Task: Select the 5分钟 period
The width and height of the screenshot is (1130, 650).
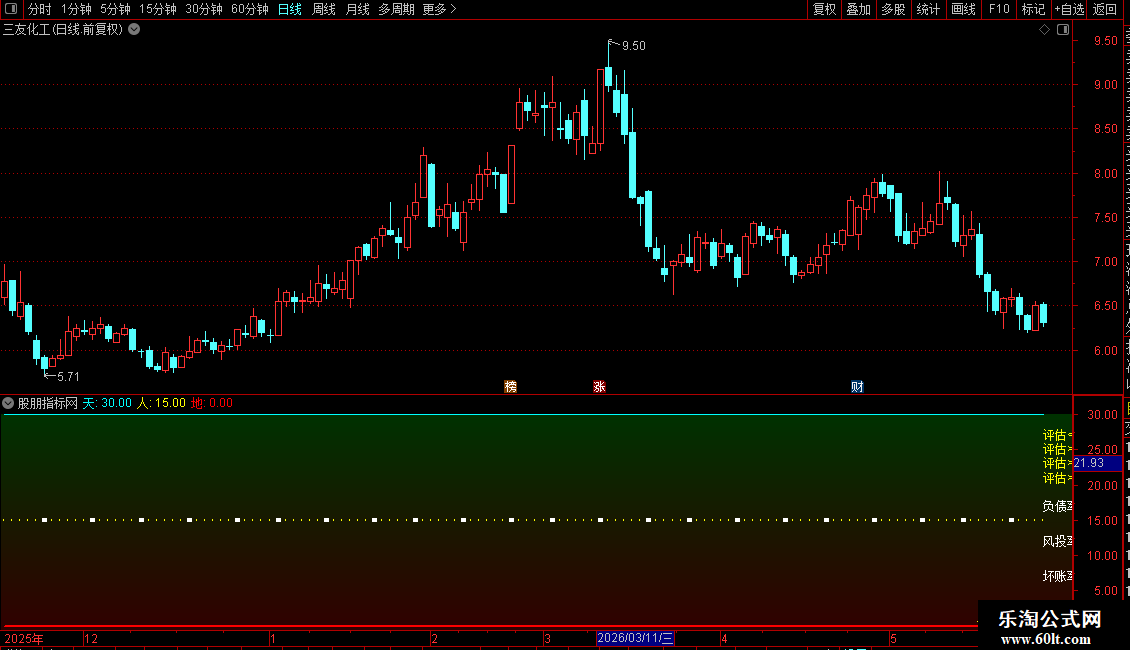Action: [x=115, y=9]
